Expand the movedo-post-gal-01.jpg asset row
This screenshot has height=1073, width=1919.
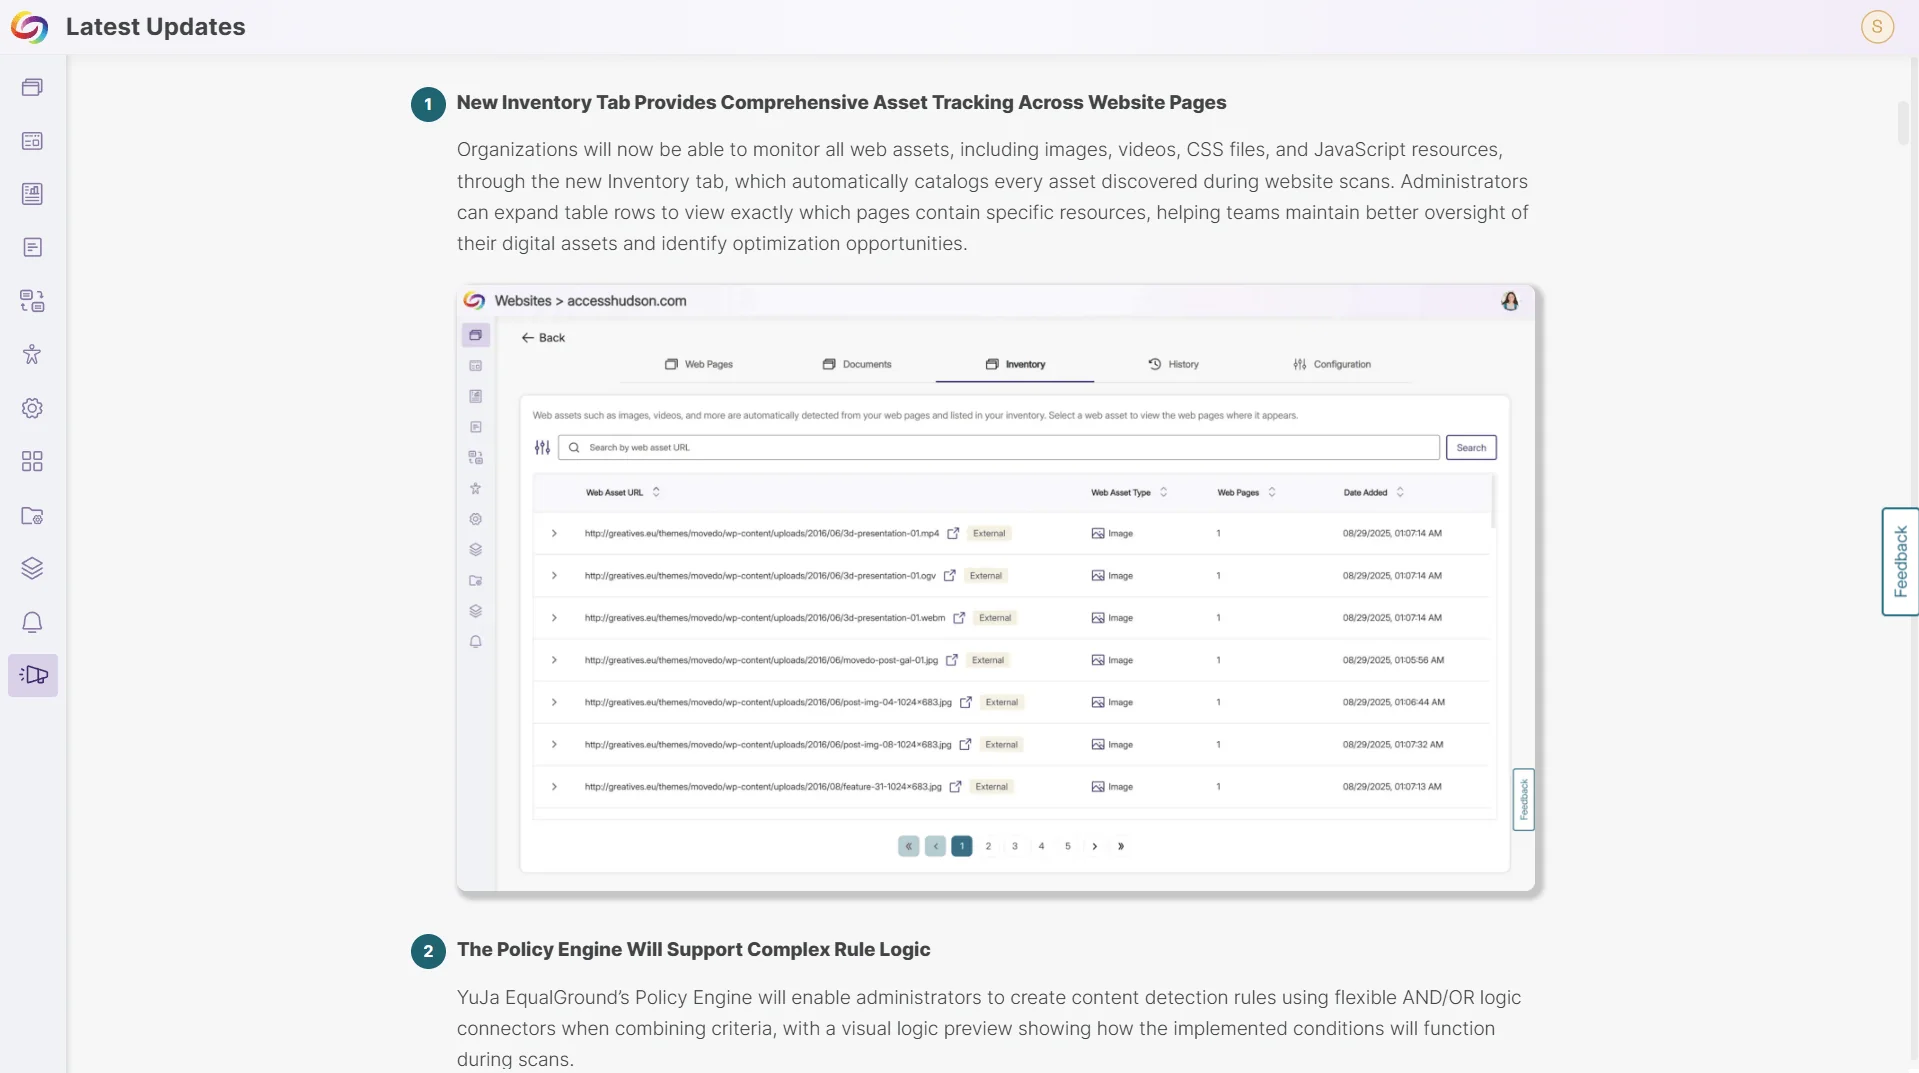coord(554,660)
